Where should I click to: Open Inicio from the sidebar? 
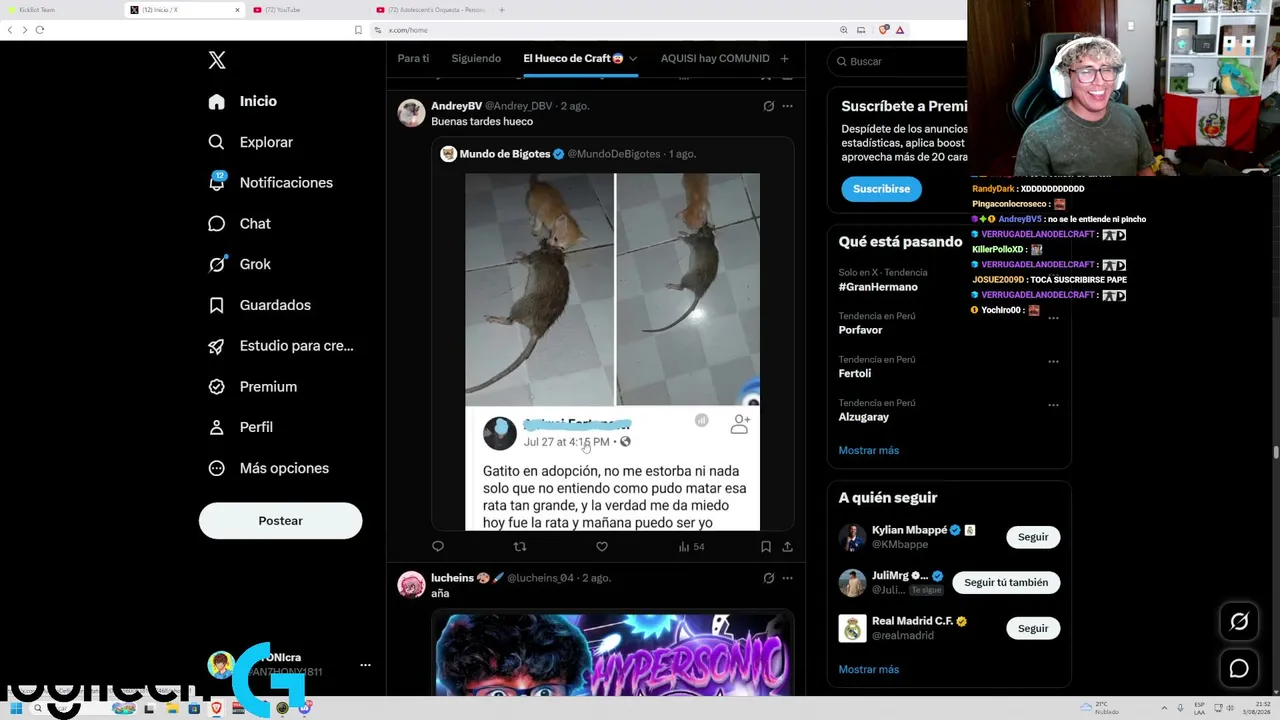242,101
